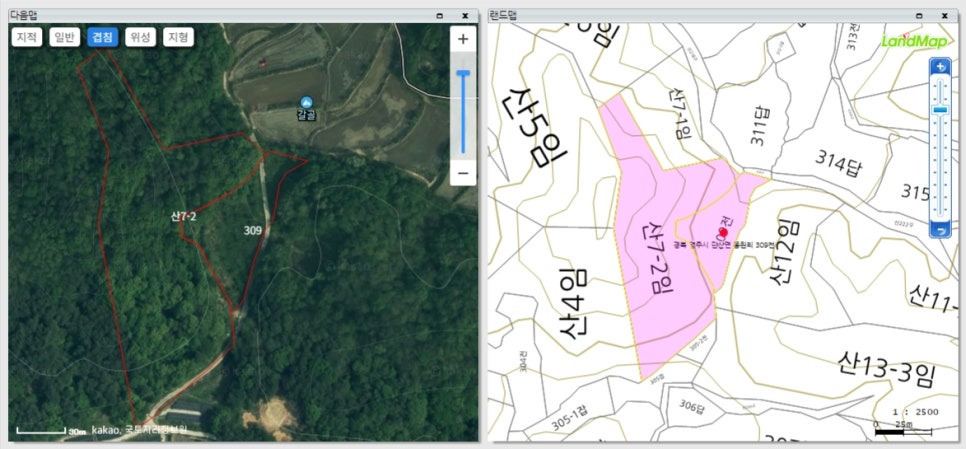This screenshot has height=449, width=966.
Task: Click the red location pin on parcel 309전
Action: (723, 232)
